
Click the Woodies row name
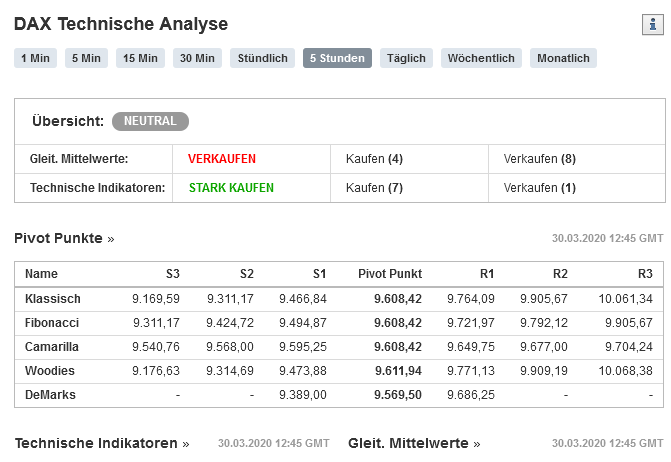tap(50, 370)
